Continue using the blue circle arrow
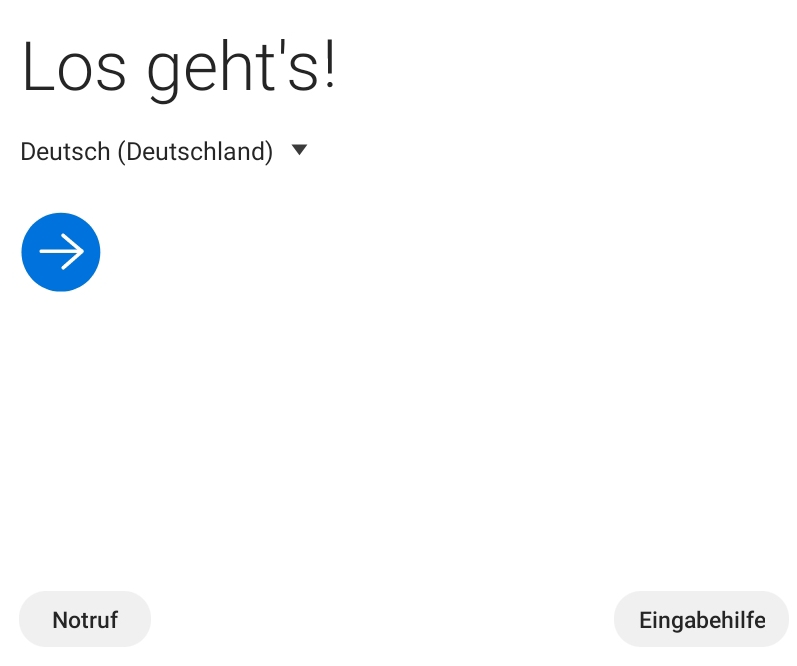Viewport: 797px width, 666px height. [61, 252]
